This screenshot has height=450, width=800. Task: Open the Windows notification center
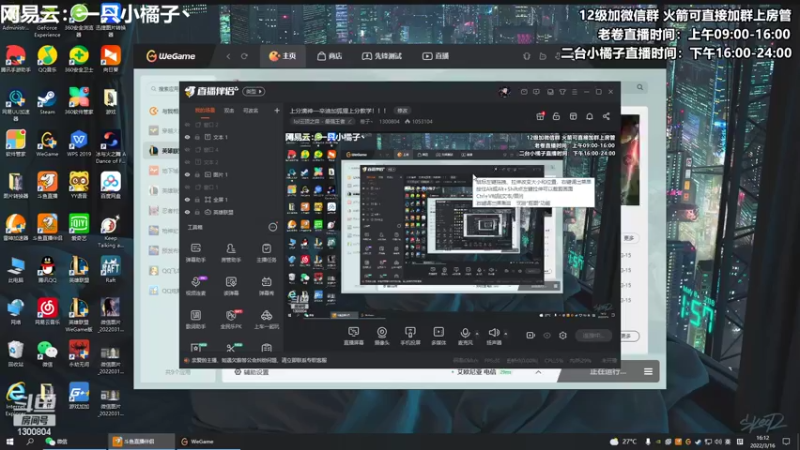coord(786,441)
